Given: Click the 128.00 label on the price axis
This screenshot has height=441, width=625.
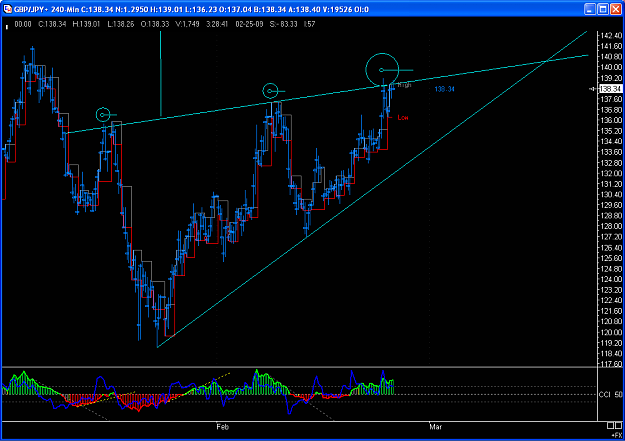Looking at the screenshot, I should tap(611, 226).
